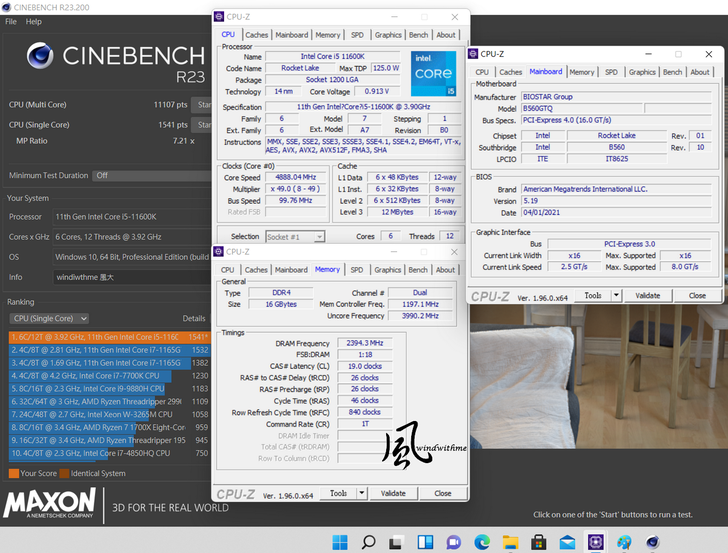Viewport: 728px width, 553px height.
Task: Switch to the SPD tab in memory CPU-Z window
Action: point(357,270)
